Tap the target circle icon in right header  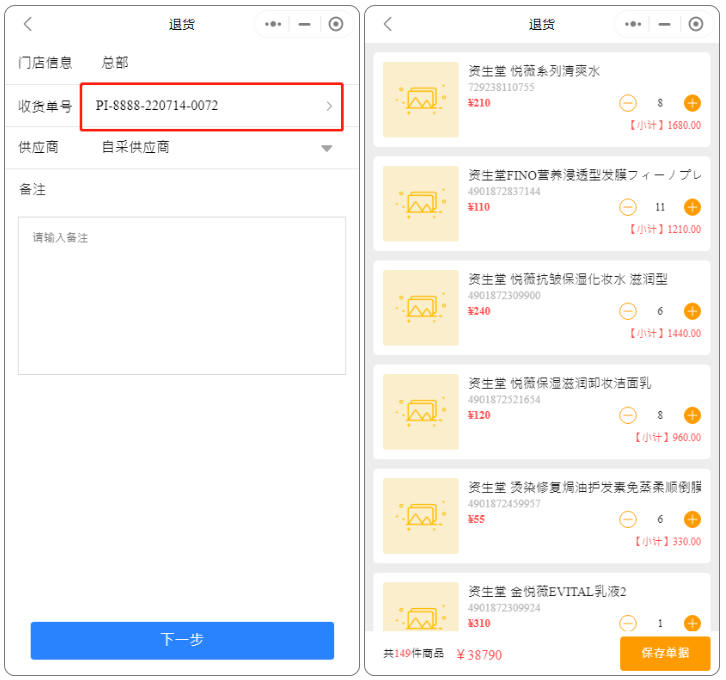[695, 24]
